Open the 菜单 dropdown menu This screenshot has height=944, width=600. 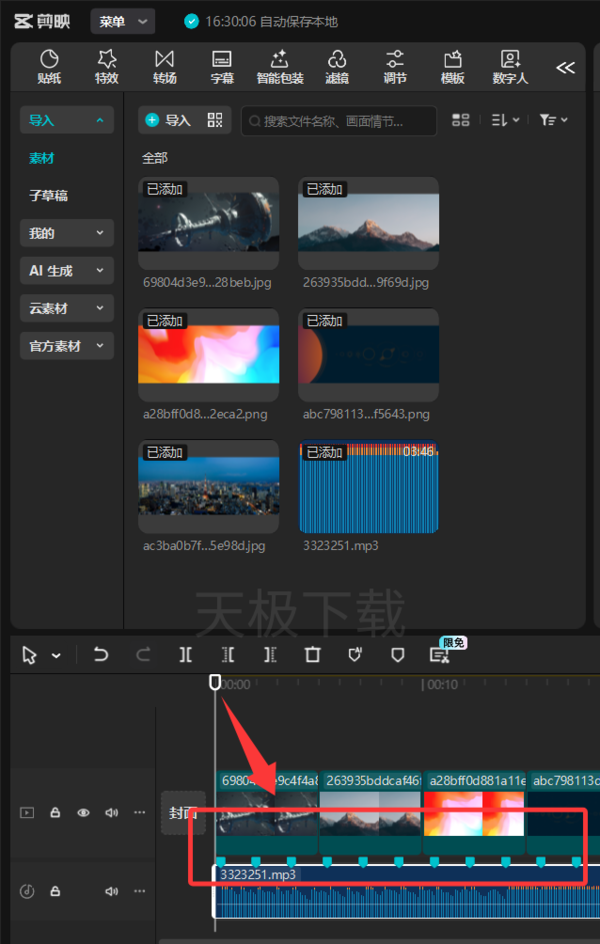tap(123, 22)
